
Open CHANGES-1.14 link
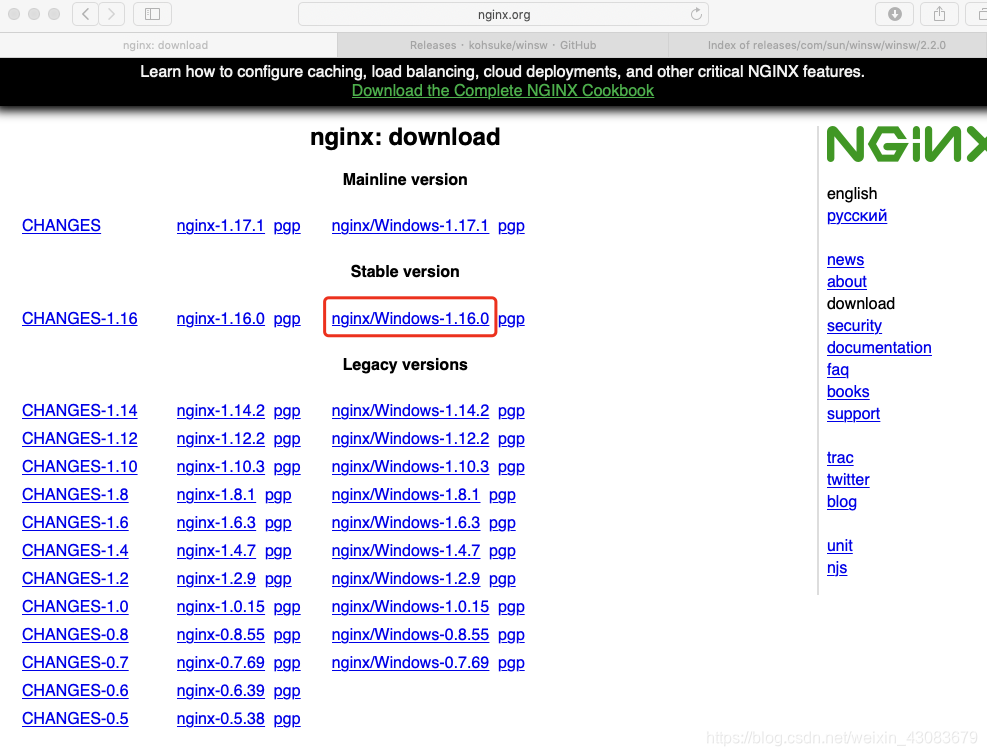[79, 410]
